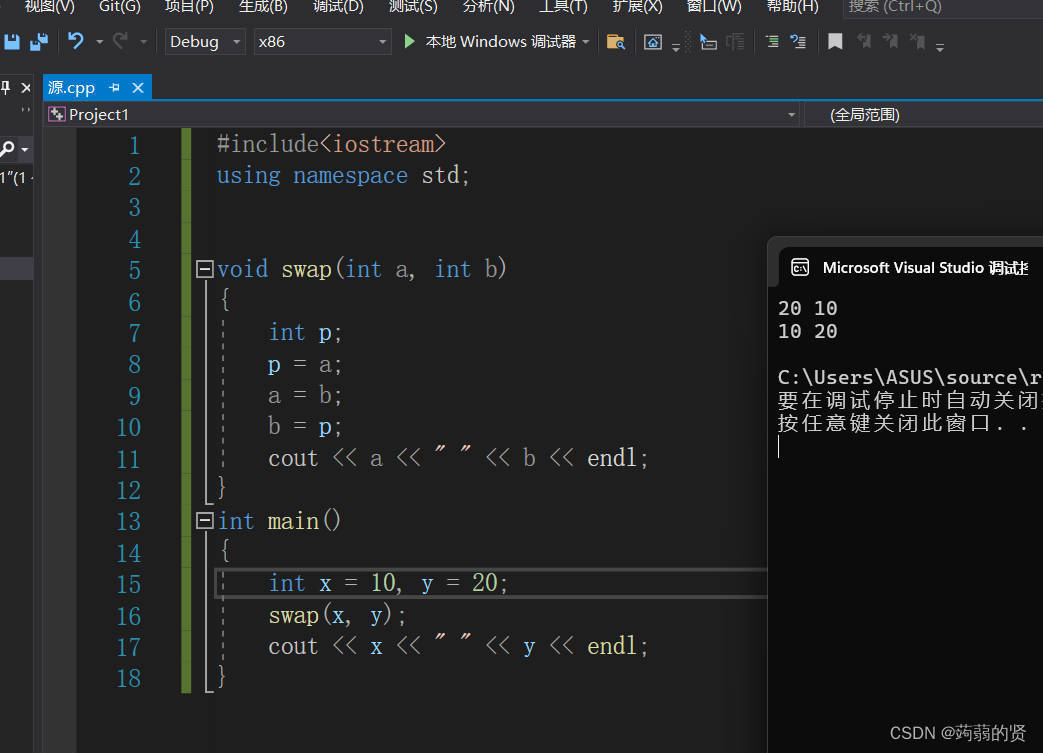This screenshot has height=753, width=1043.
Task: Click the Save All icon
Action: (39, 42)
